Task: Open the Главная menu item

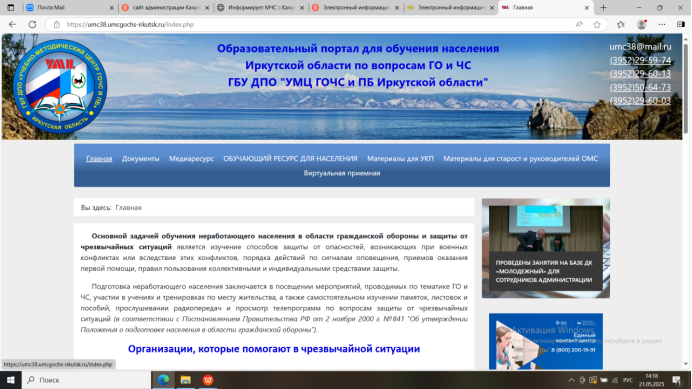Action: (x=99, y=159)
